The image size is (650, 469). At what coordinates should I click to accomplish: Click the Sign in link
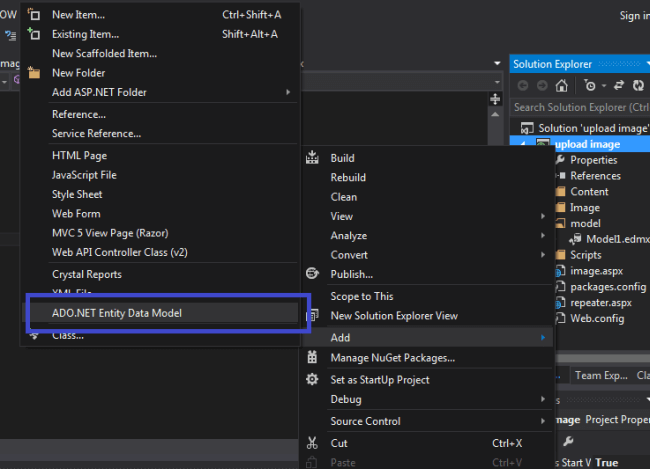tap(635, 16)
